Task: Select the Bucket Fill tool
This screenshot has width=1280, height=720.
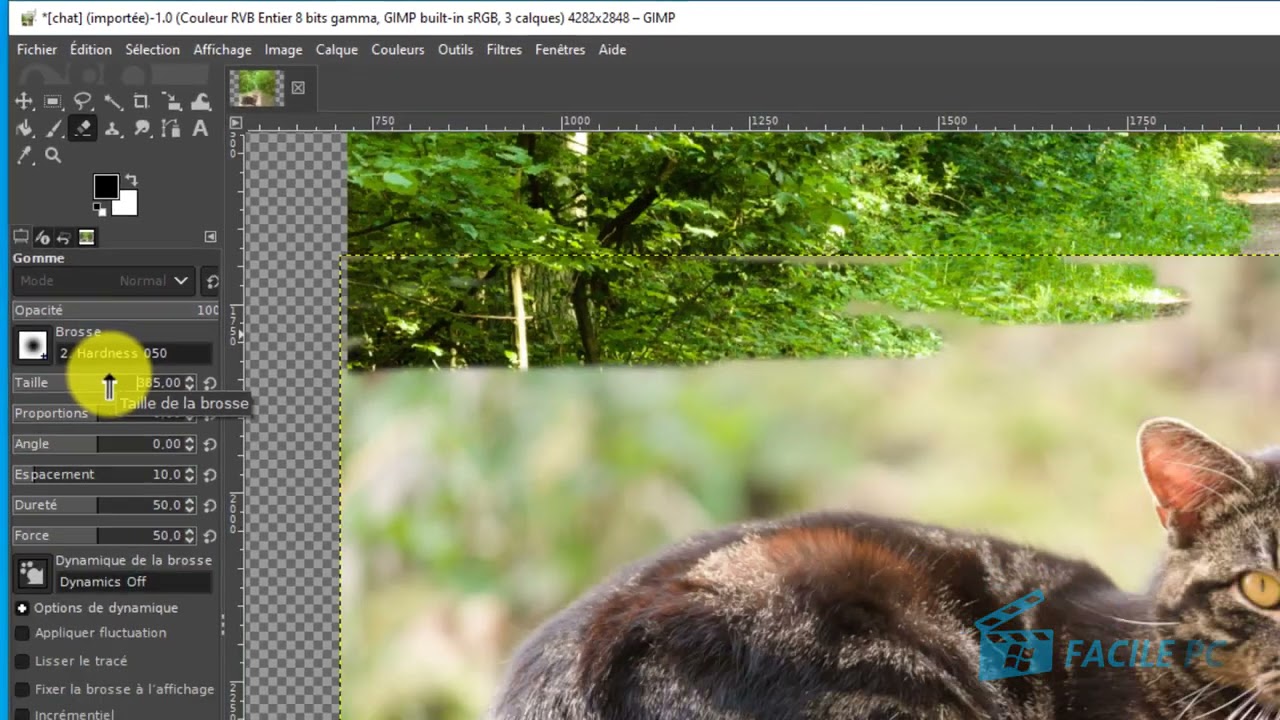Action: [x=24, y=128]
